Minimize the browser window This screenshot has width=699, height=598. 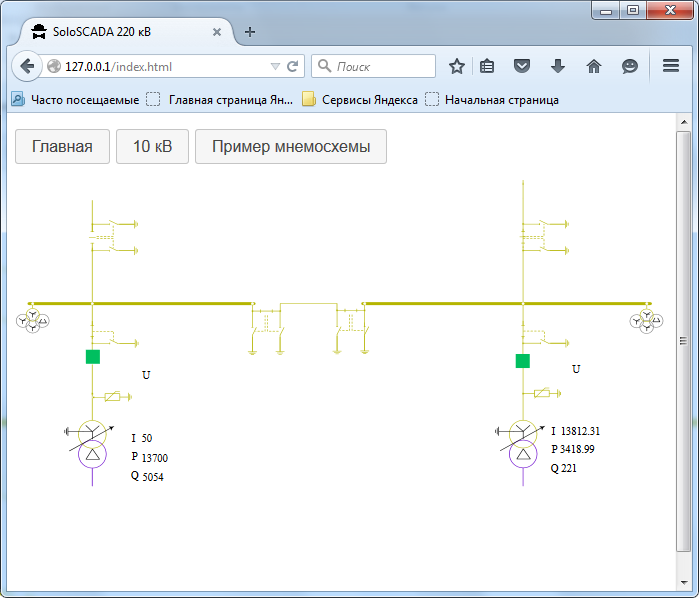(605, 11)
